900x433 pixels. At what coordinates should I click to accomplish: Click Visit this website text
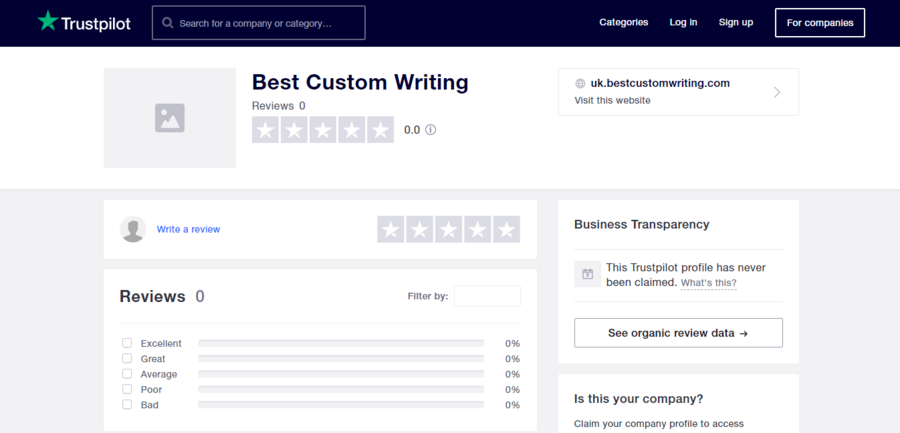(612, 100)
